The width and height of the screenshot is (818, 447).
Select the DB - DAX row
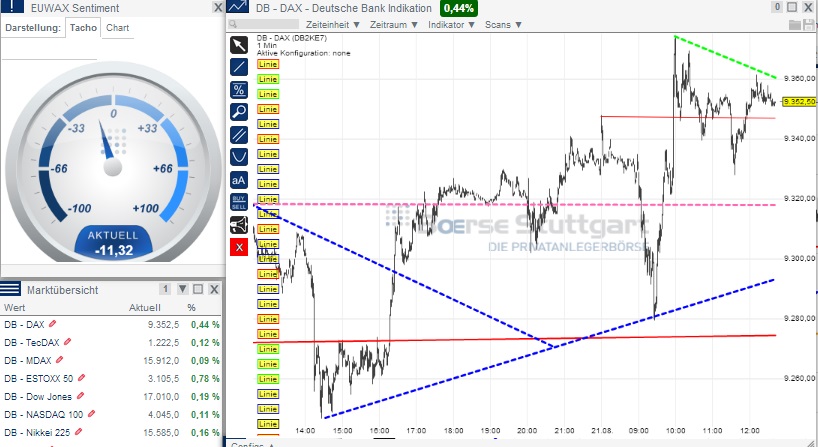(x=112, y=324)
